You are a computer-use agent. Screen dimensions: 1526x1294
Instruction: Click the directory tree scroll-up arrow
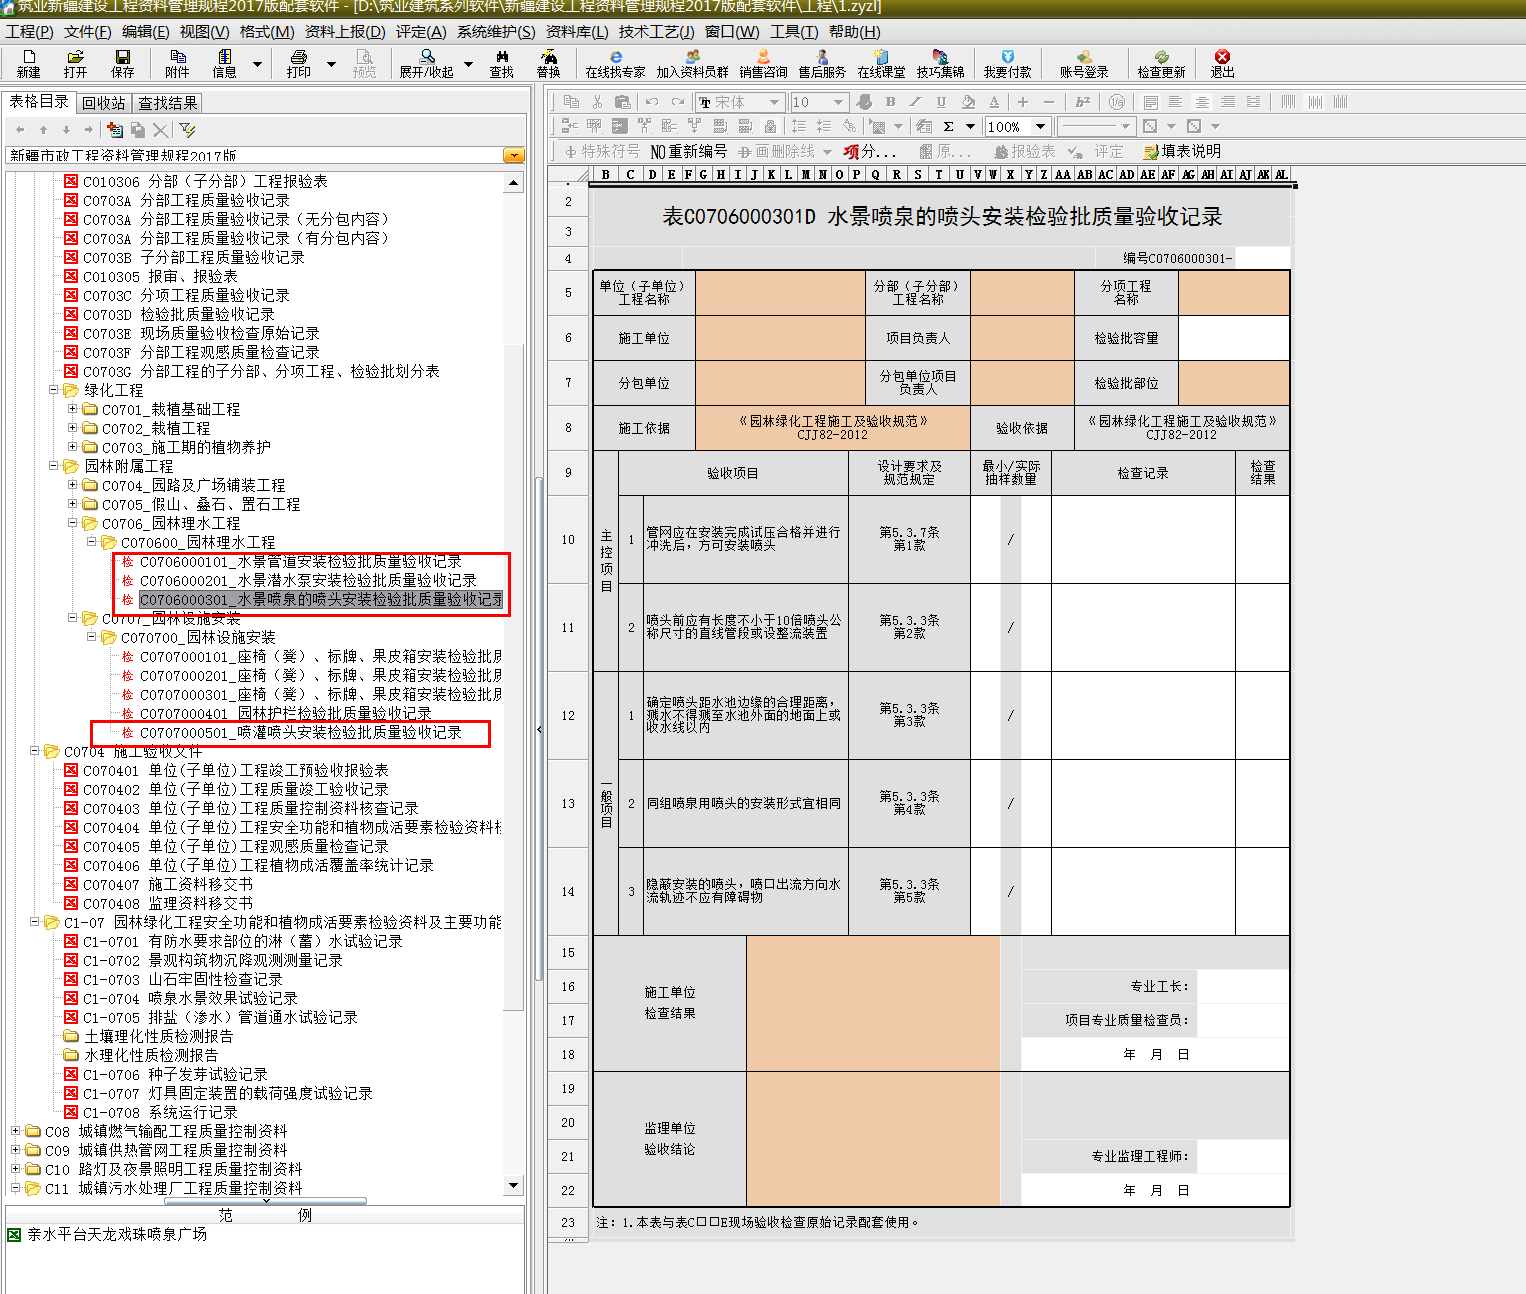tap(514, 183)
